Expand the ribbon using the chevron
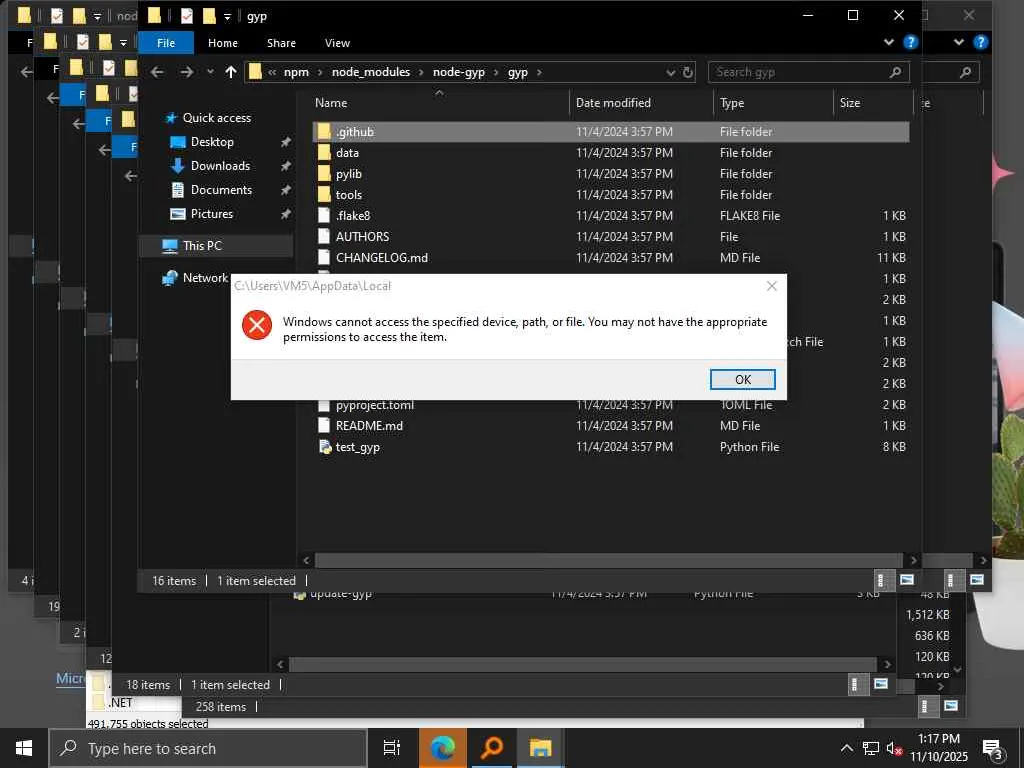The image size is (1024, 768). 888,42
